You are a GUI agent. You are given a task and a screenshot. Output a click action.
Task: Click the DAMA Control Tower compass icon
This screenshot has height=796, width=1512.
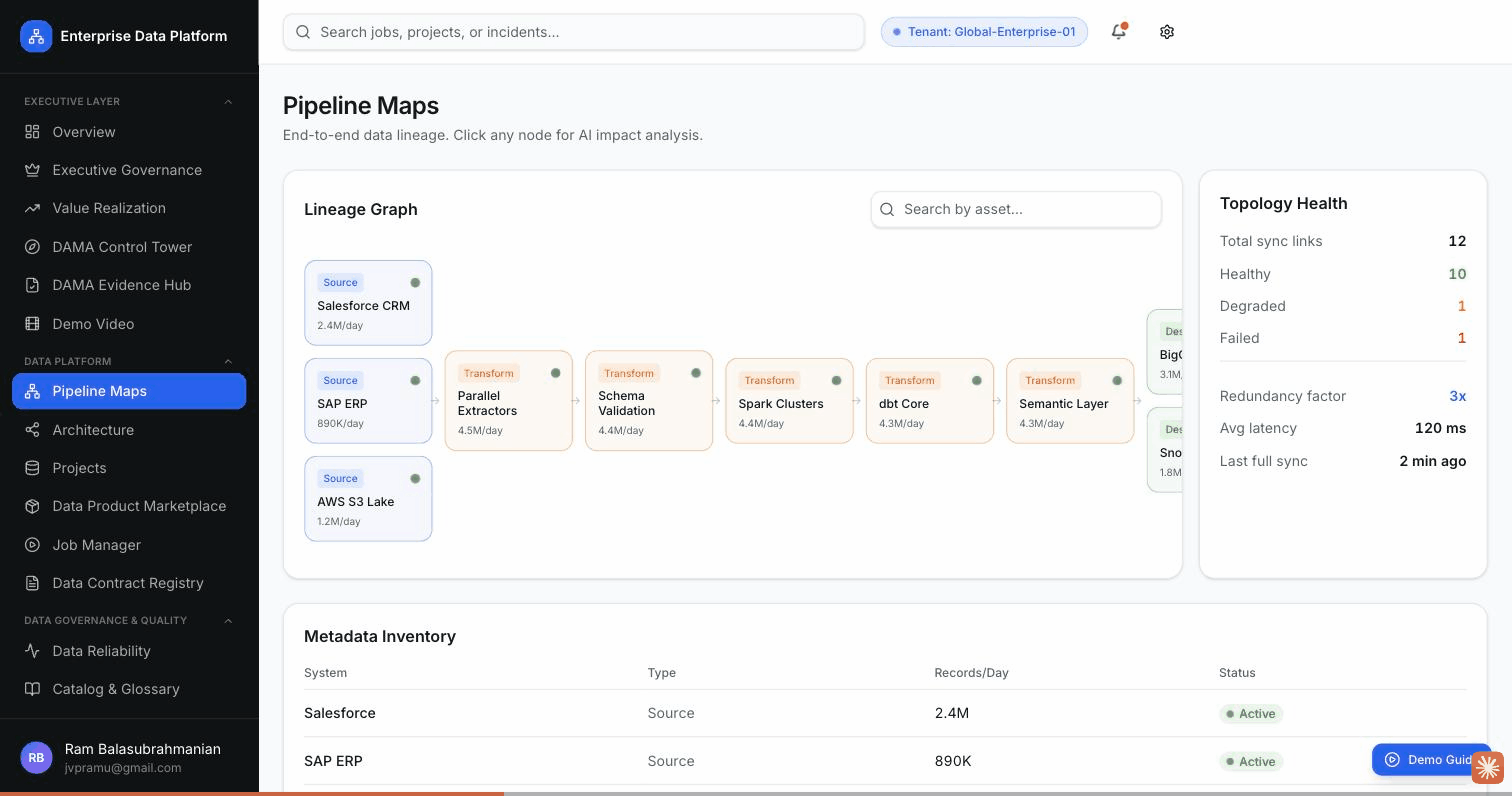click(x=32, y=247)
